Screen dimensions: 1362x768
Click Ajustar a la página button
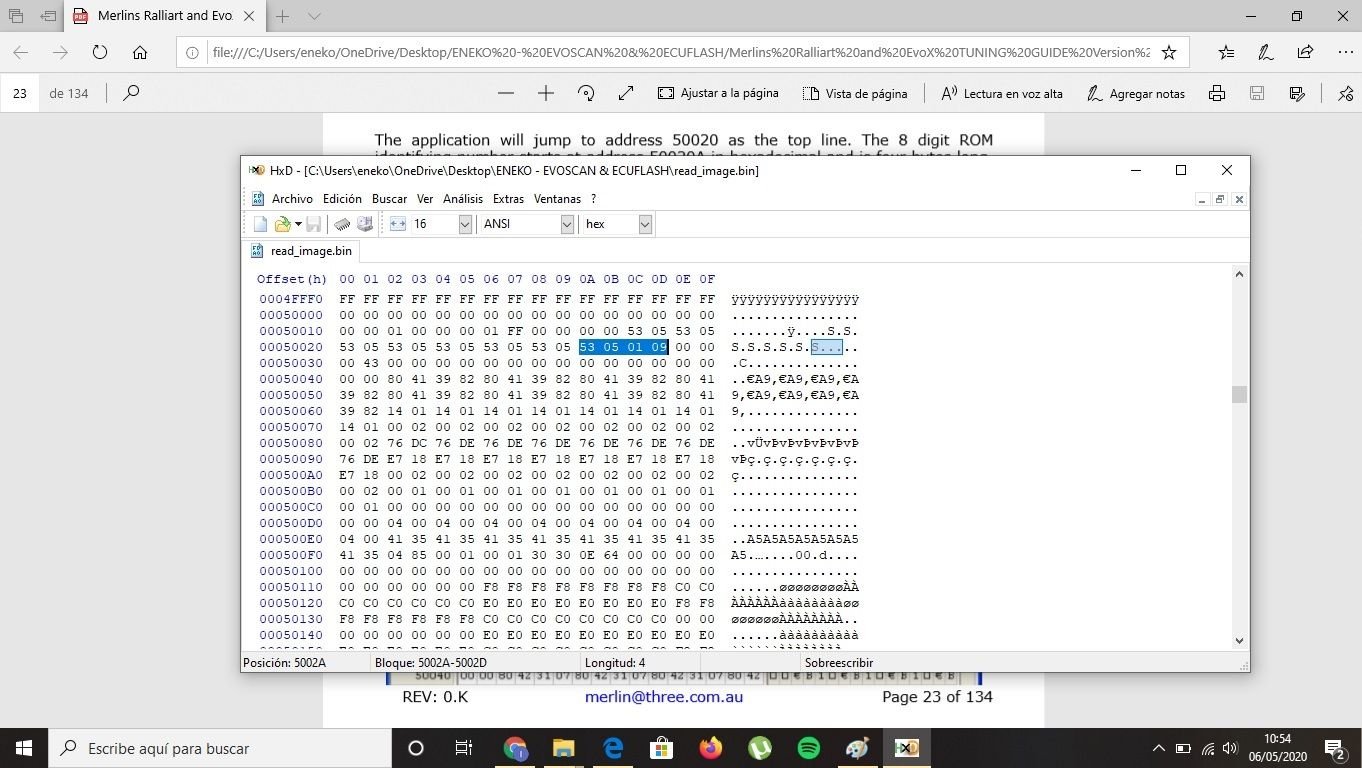pyautogui.click(x=718, y=93)
